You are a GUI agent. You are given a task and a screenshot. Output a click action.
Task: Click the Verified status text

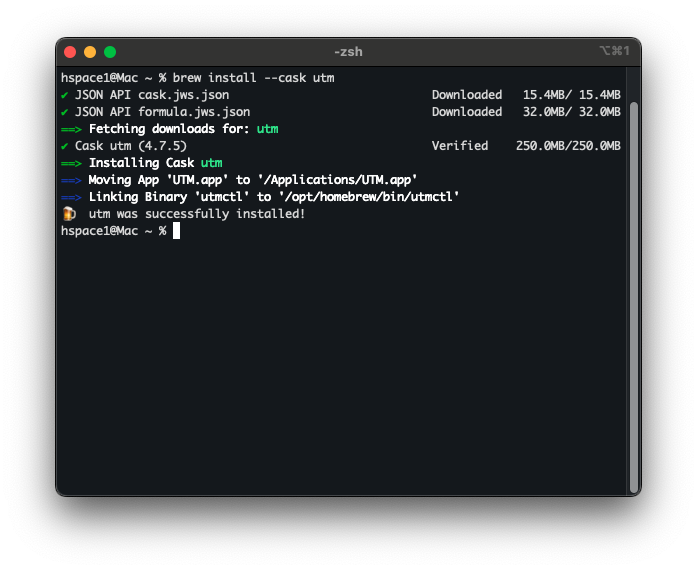tap(460, 146)
